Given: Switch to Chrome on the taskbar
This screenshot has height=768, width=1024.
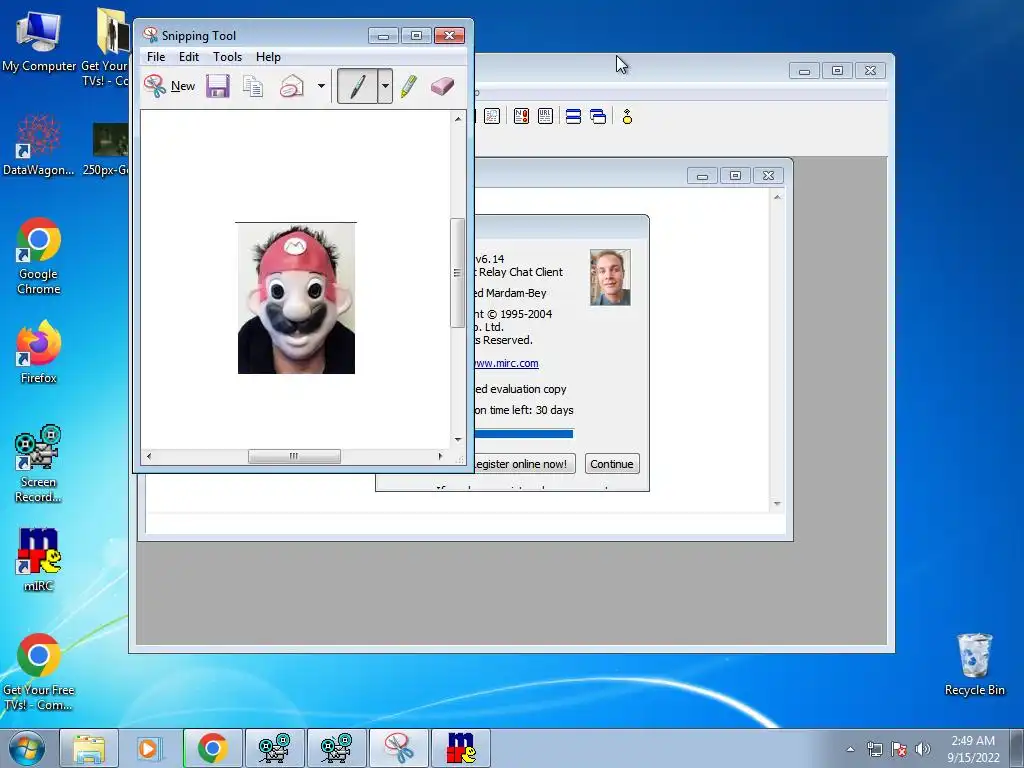Looking at the screenshot, I should coord(212,748).
